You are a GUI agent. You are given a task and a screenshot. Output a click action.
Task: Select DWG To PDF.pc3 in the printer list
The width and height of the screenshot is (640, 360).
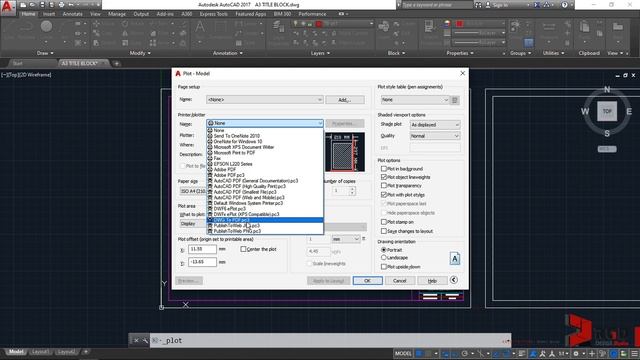[x=265, y=220]
